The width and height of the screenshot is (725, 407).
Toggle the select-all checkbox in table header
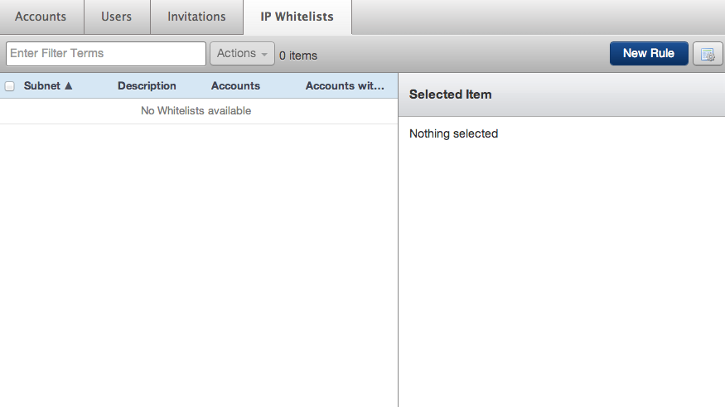(x=9, y=86)
